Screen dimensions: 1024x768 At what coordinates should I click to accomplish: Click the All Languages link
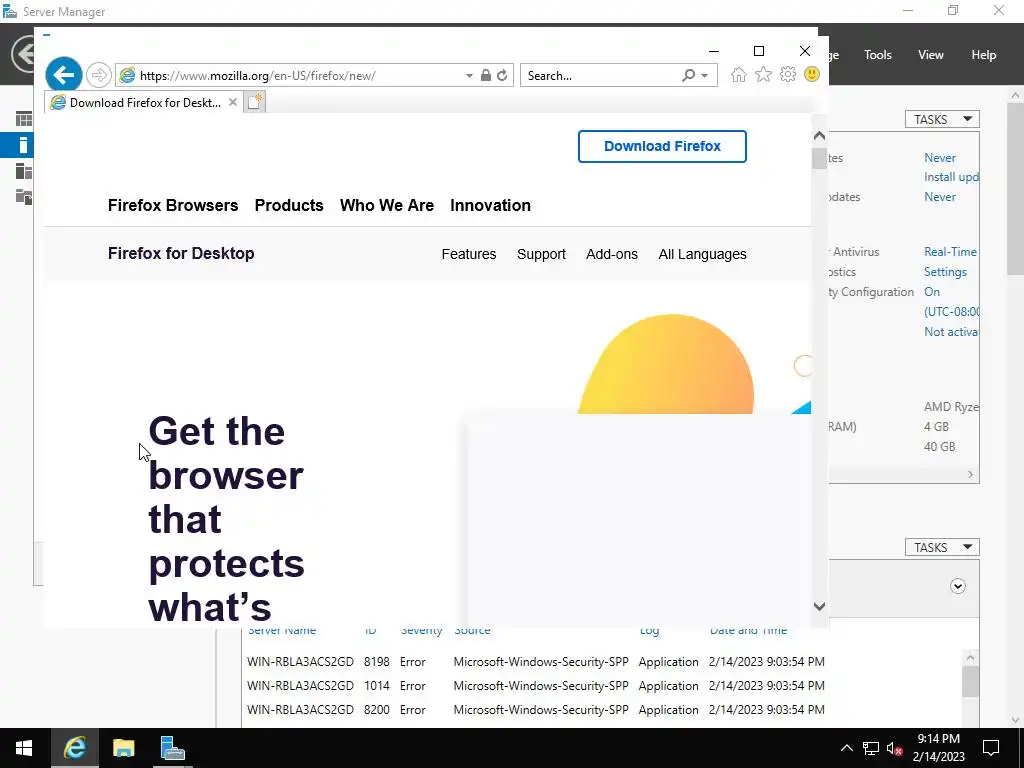[702, 254]
